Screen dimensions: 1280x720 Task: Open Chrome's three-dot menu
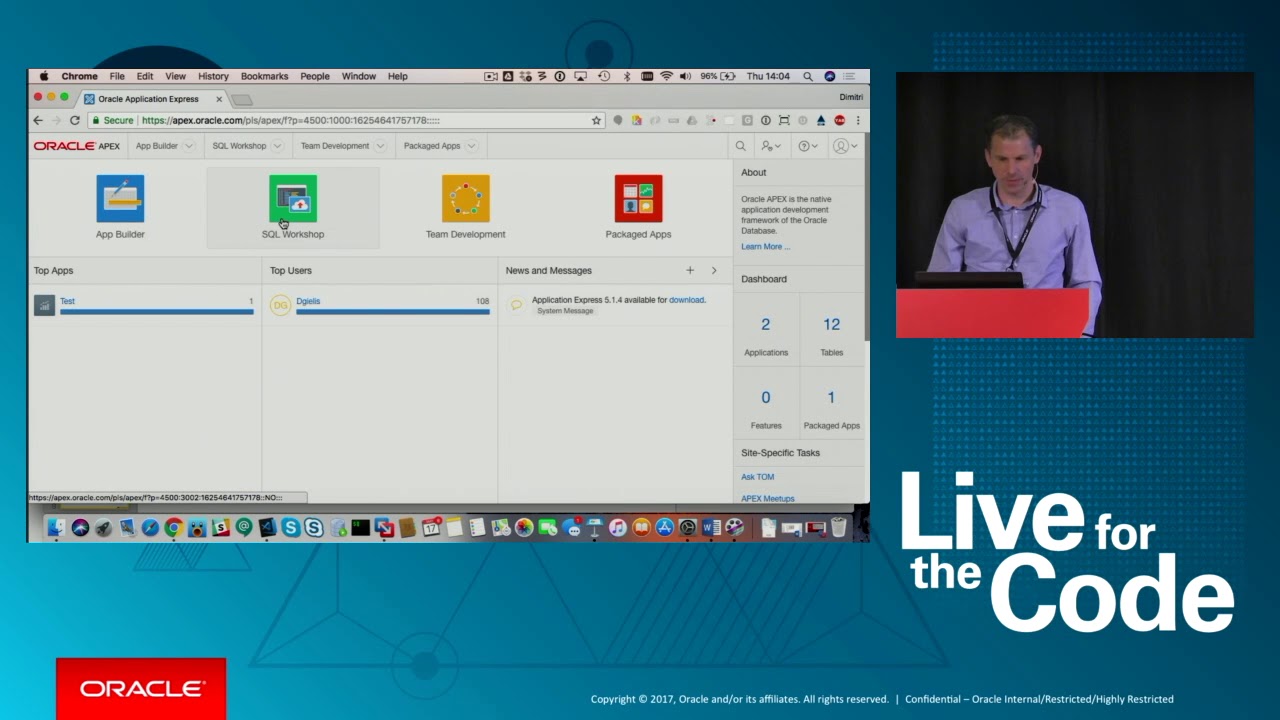857,120
